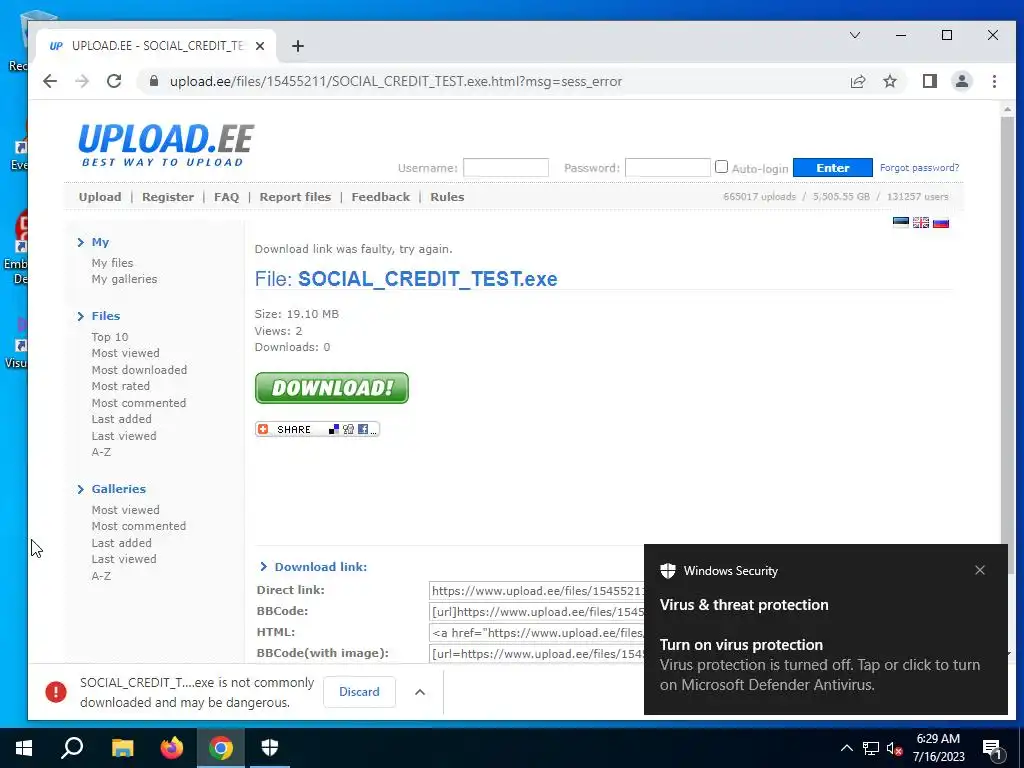Open Windows Security taskbar icon
This screenshot has width=1024, height=768.
click(x=270, y=748)
